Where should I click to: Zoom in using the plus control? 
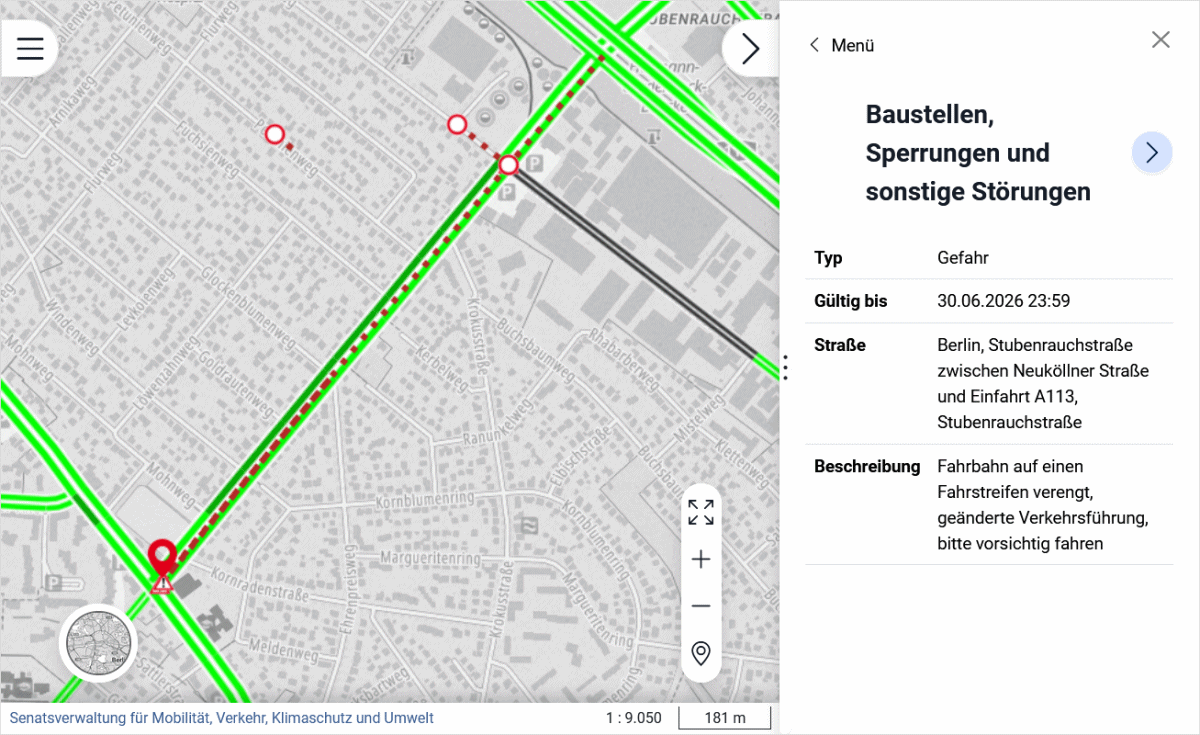(700, 559)
